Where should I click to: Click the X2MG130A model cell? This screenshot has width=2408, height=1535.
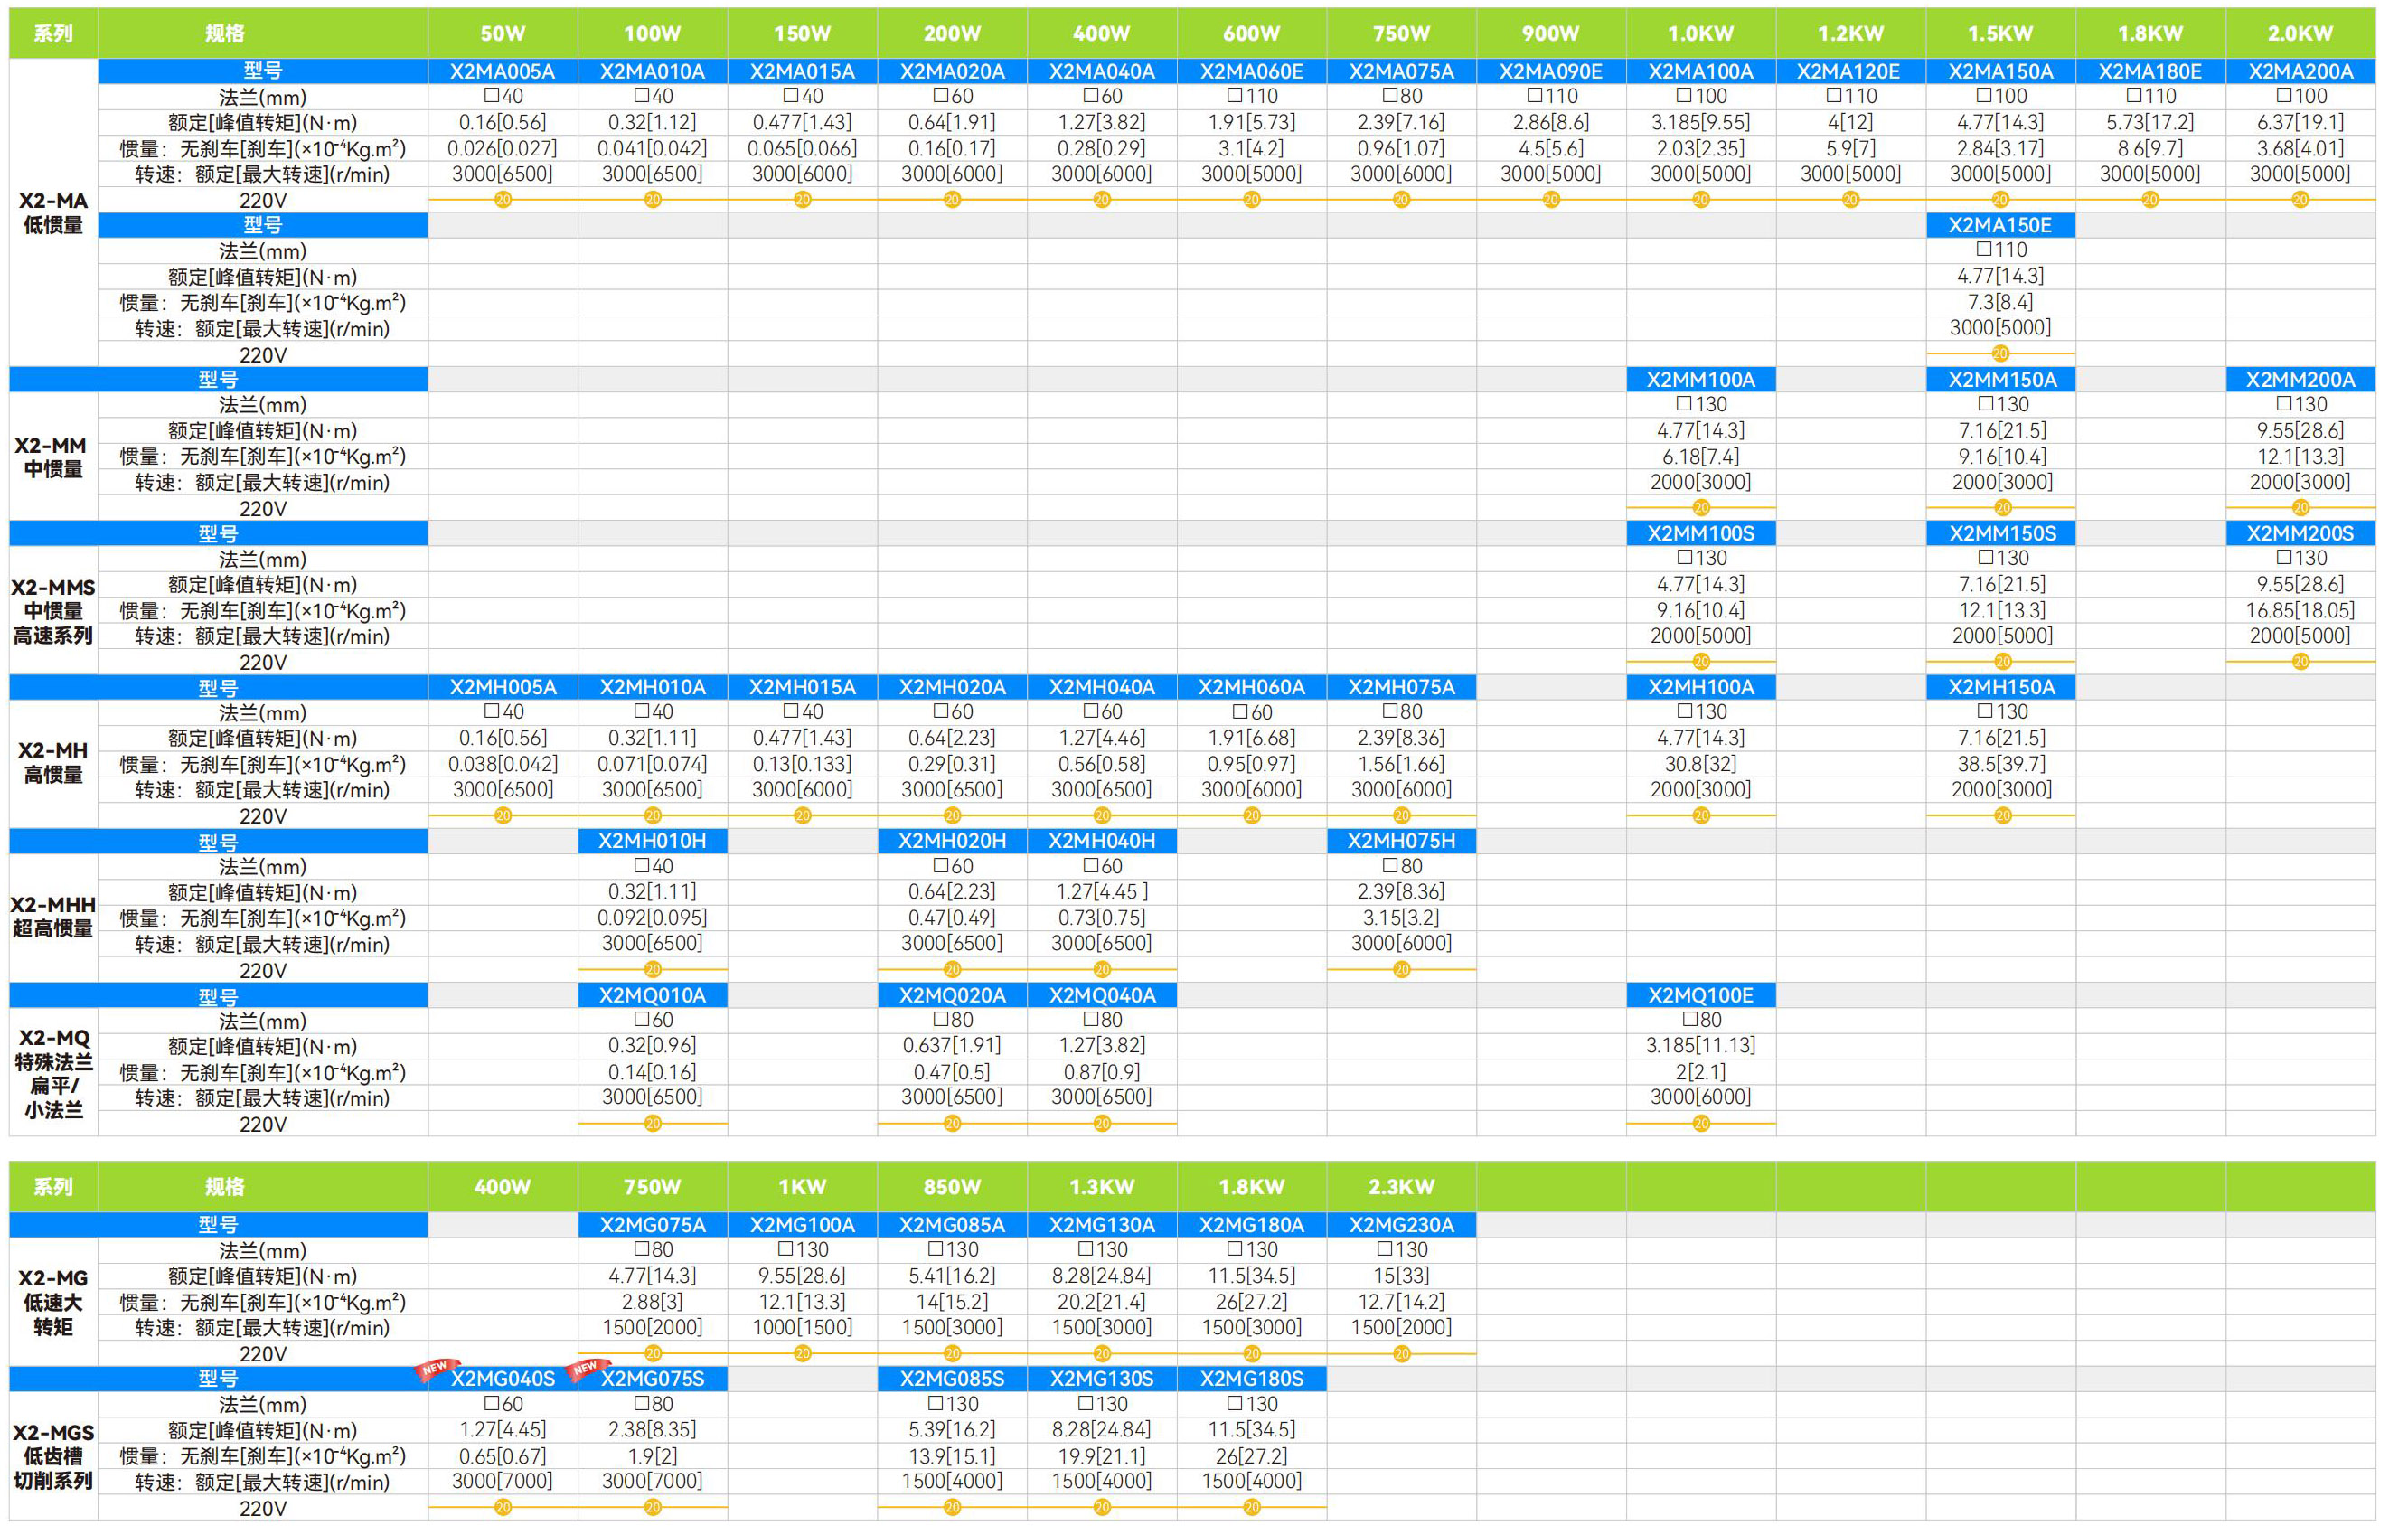pyautogui.click(x=1101, y=1225)
